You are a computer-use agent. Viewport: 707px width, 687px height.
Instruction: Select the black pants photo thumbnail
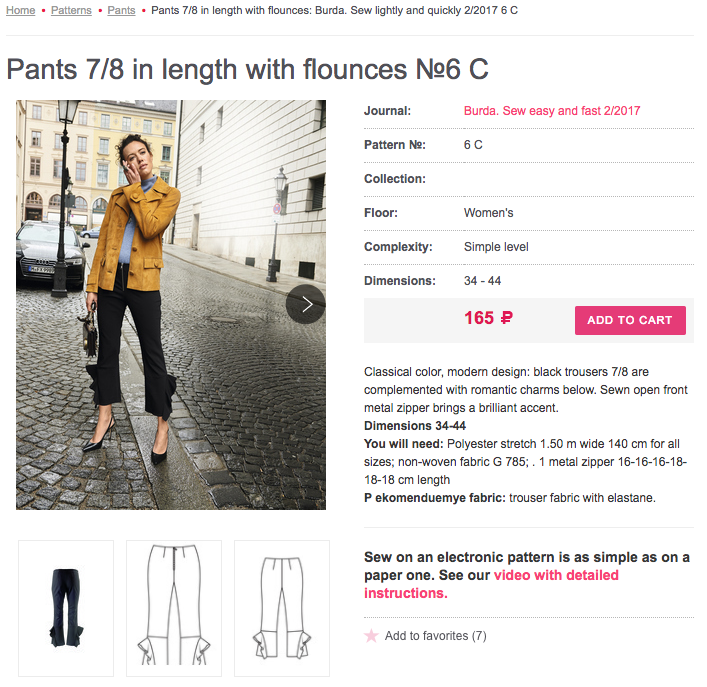[66, 608]
